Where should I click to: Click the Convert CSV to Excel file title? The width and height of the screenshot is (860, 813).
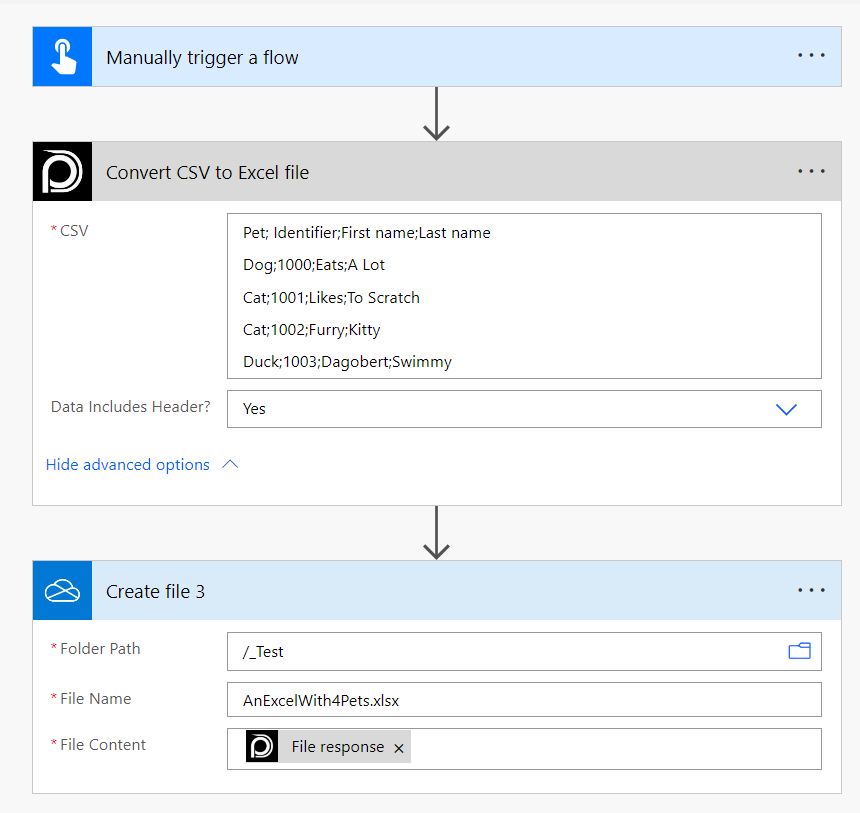click(x=207, y=172)
